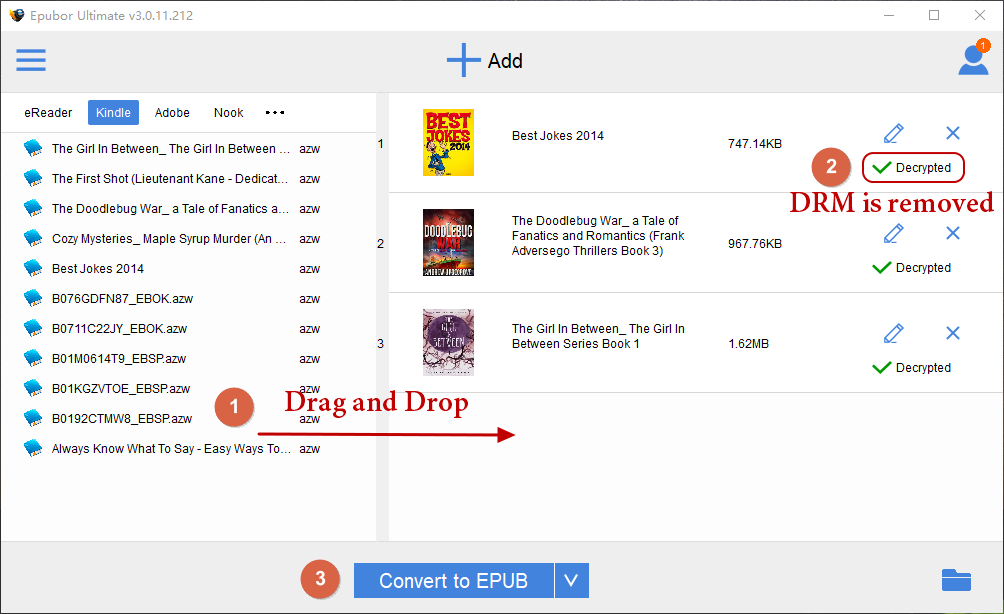Click the 967.76KB file size
1004x614 pixels.
(755, 243)
